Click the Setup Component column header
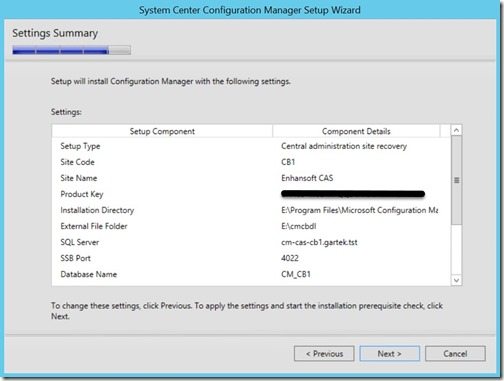This screenshot has width=504, height=381. (x=162, y=131)
